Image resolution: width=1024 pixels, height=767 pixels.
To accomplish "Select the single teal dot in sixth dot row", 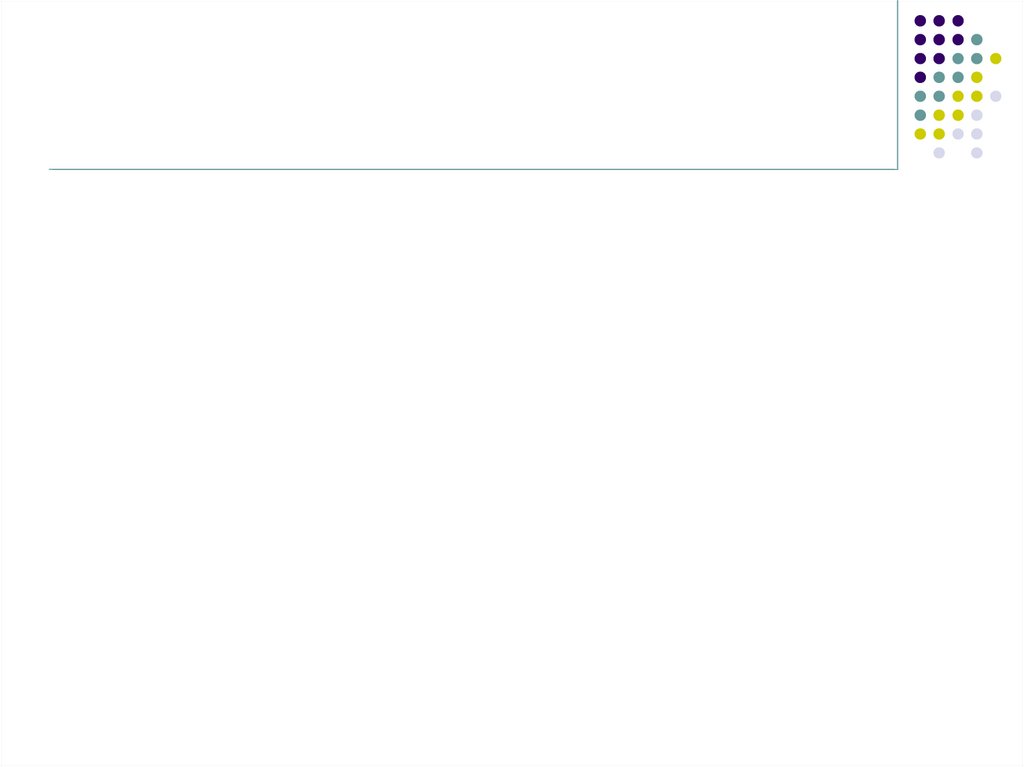I will [x=920, y=115].
